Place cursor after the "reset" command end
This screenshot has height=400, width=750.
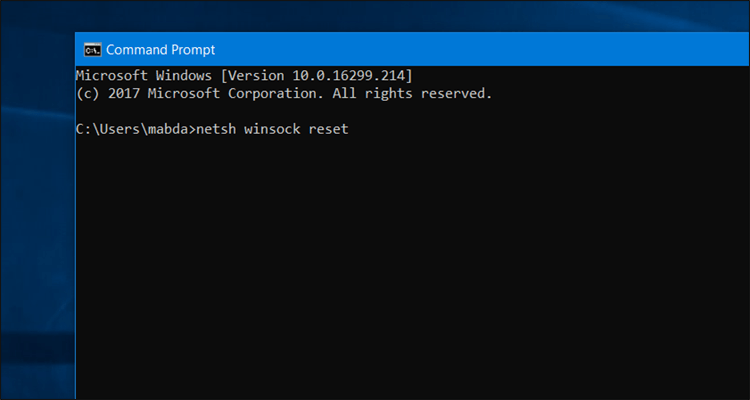pos(350,130)
